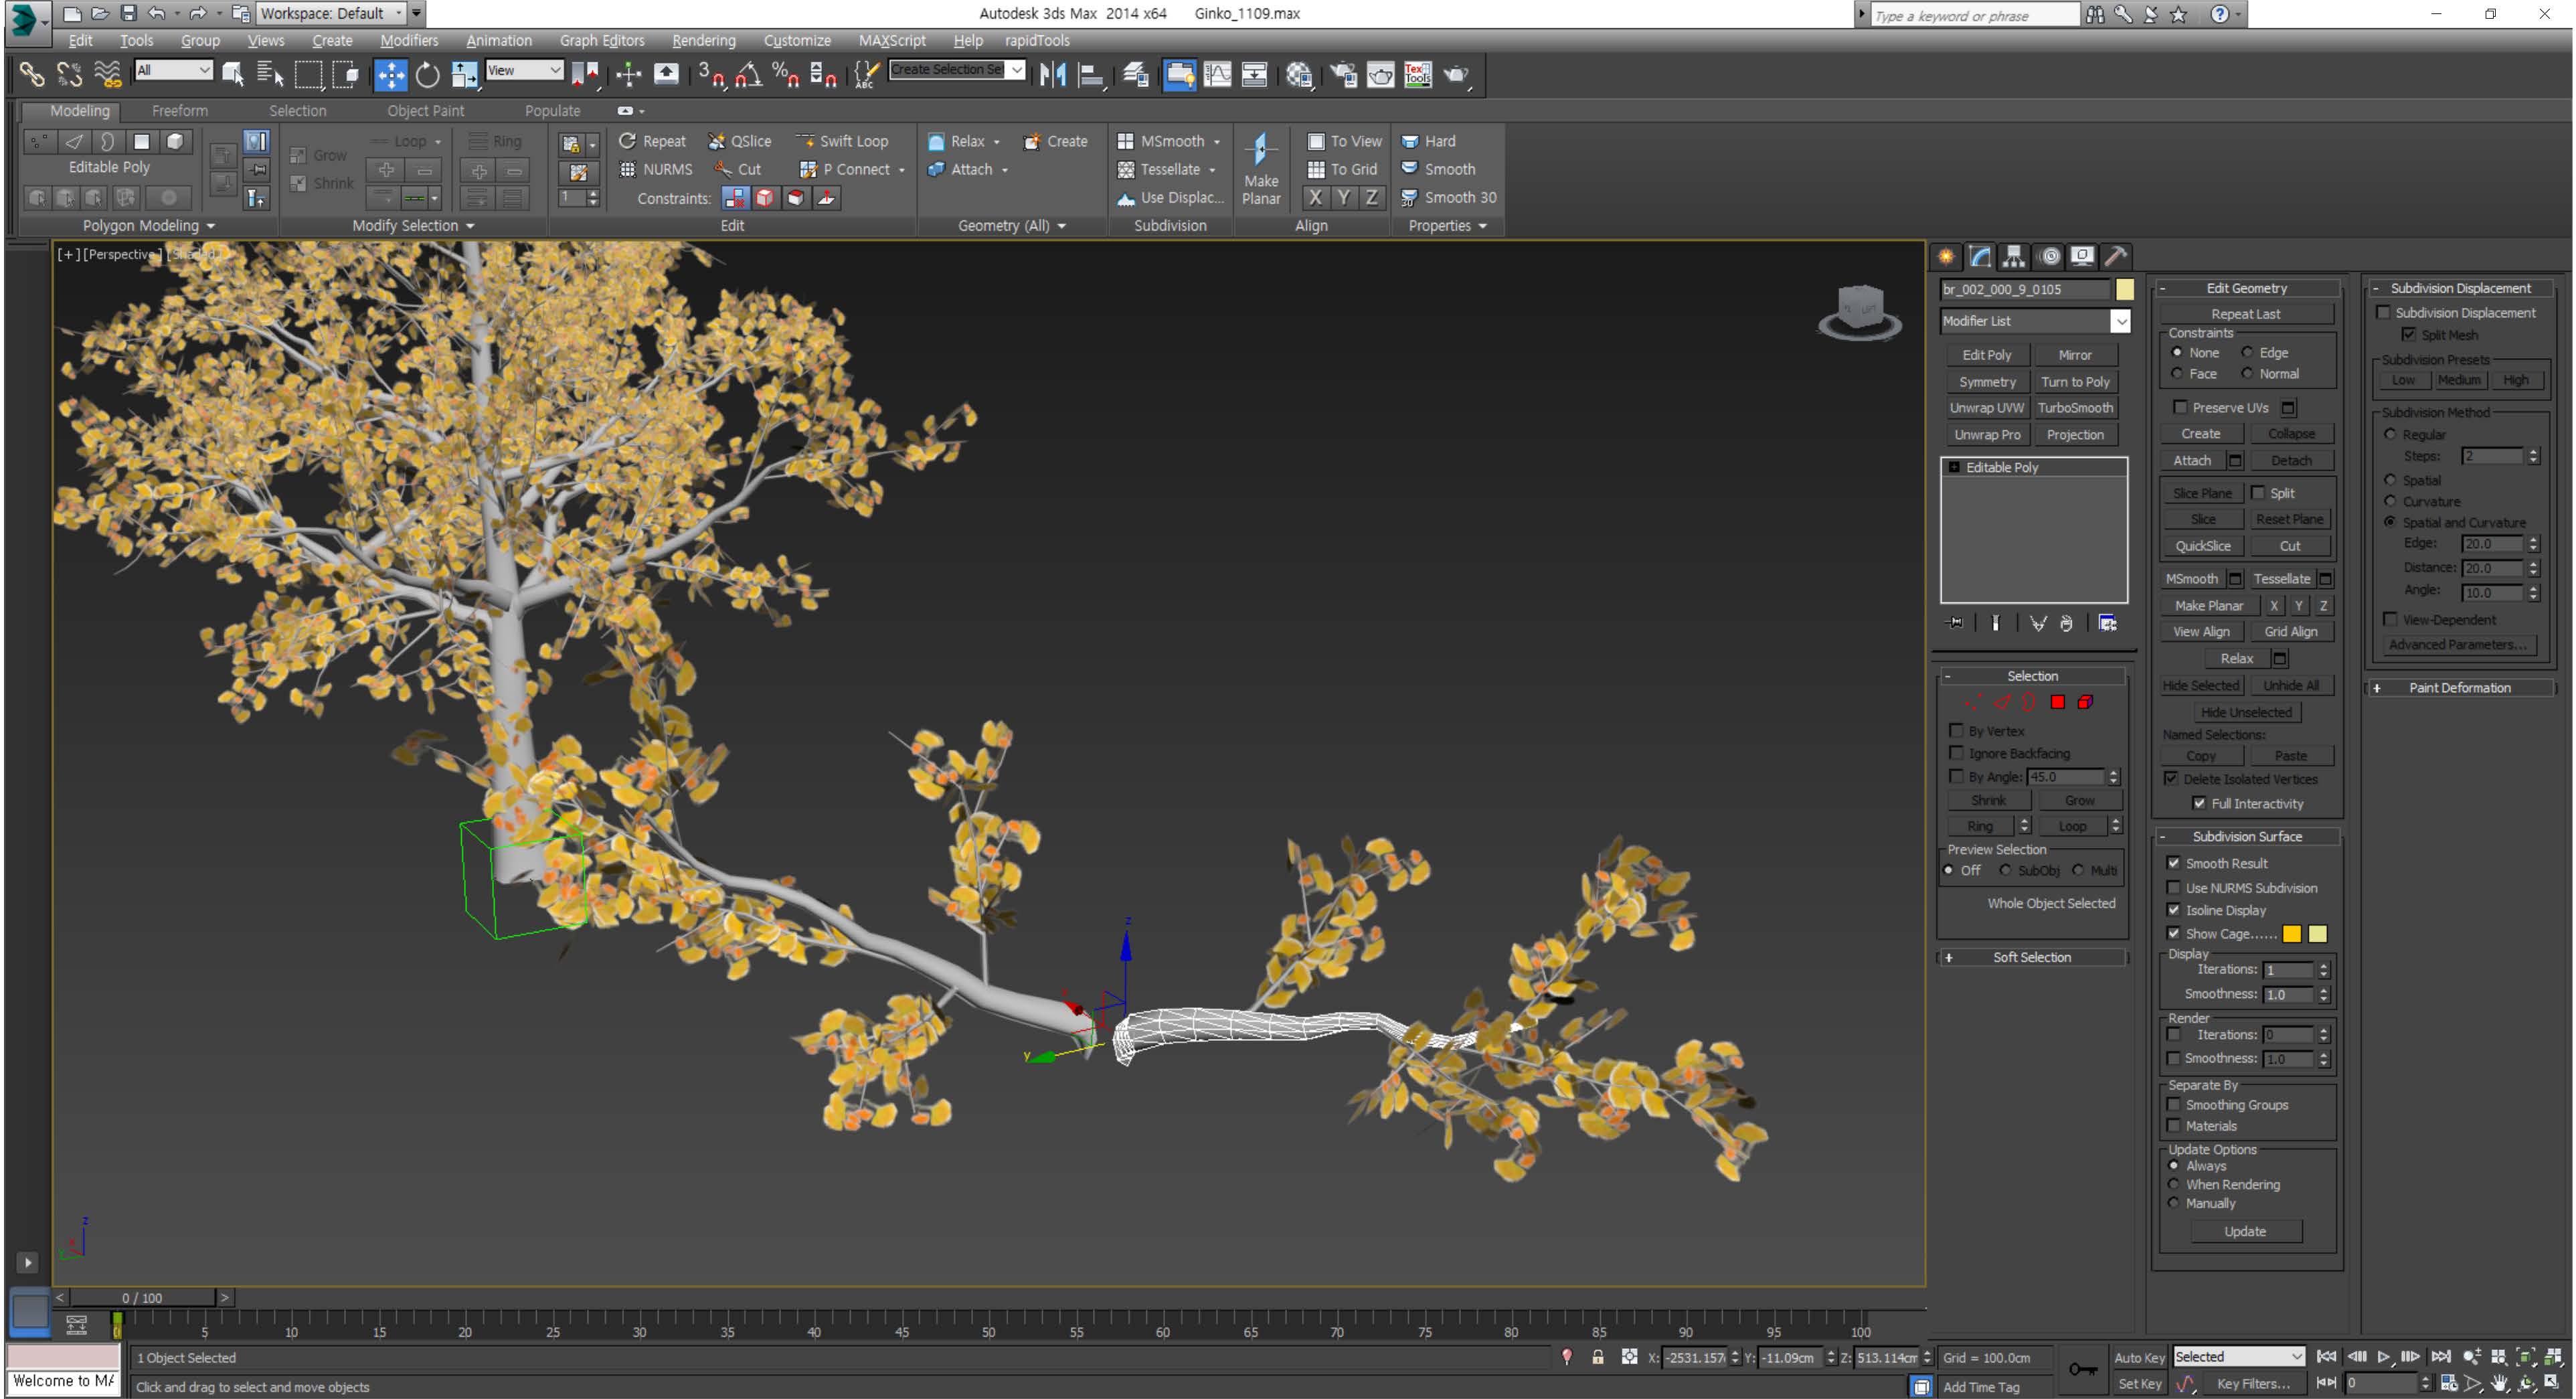The width and height of the screenshot is (2576, 1399).
Task: Click the Schematic View toolbar icon
Action: (x=1254, y=74)
